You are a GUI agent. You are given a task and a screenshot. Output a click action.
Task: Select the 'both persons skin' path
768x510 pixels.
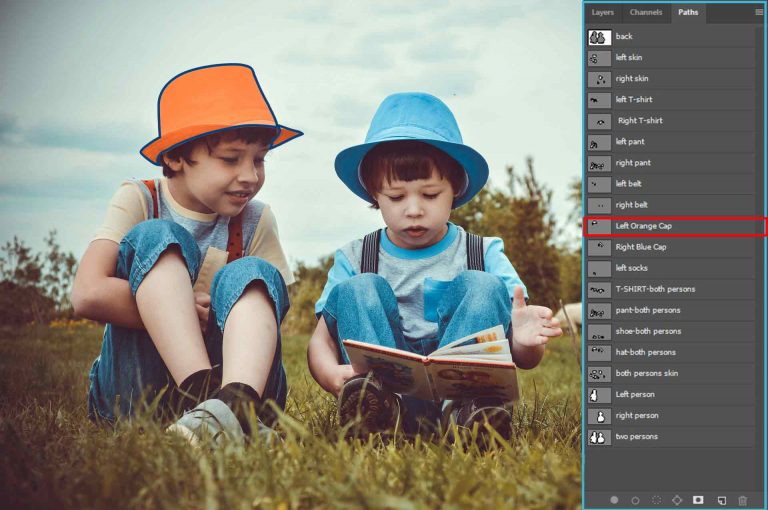[671, 374]
